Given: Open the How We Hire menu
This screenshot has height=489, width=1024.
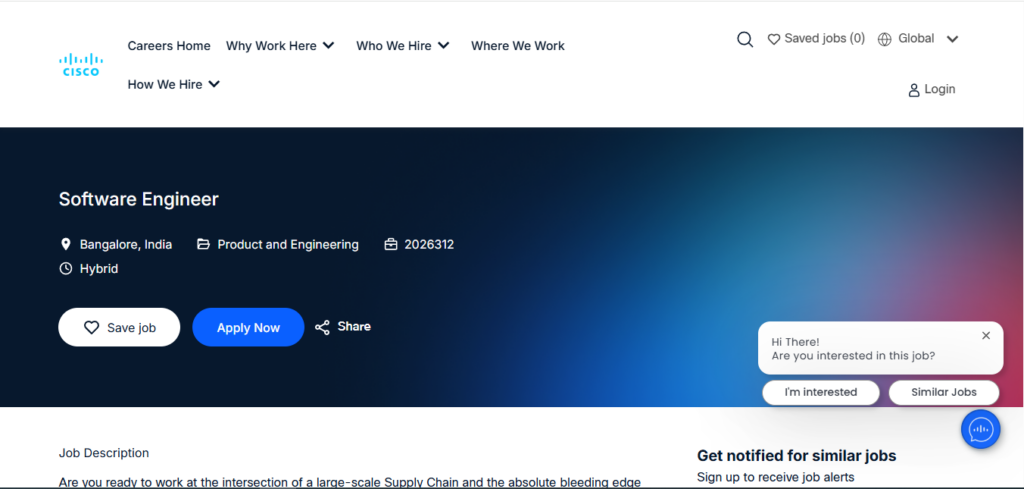Looking at the screenshot, I should coord(165,84).
